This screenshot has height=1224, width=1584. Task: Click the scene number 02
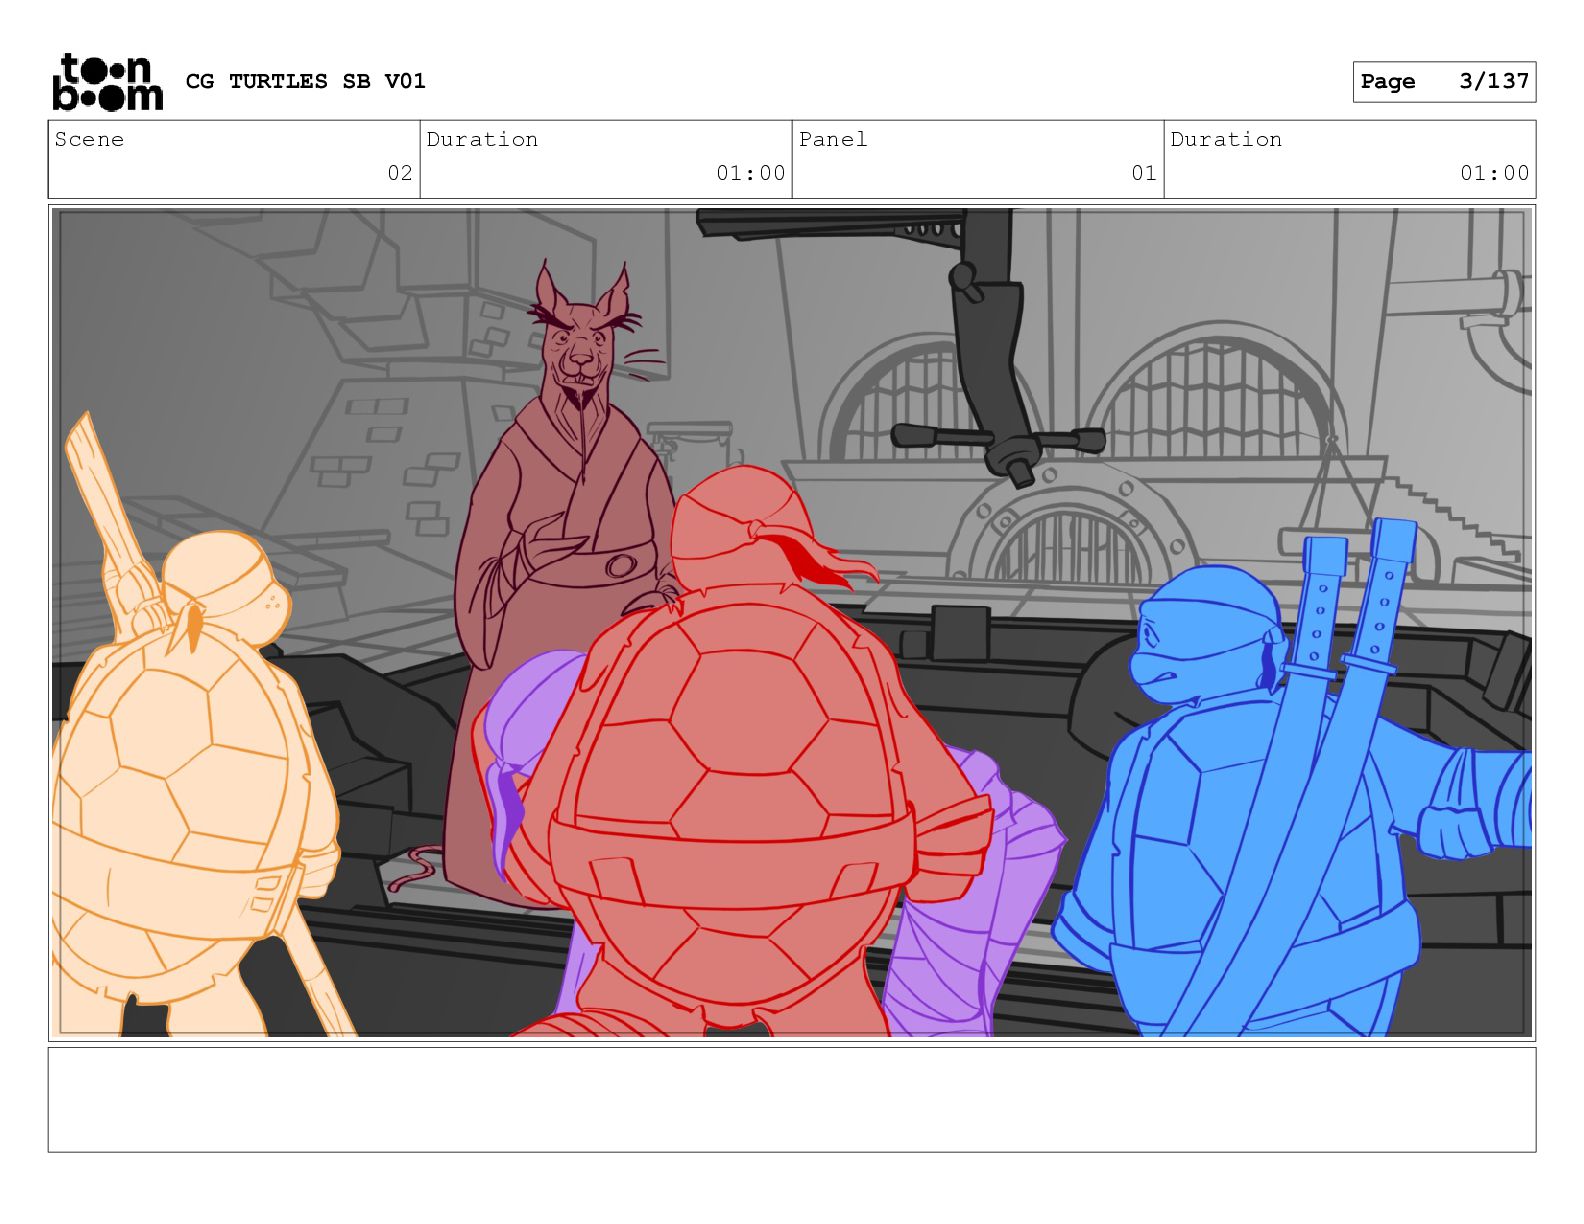click(x=400, y=173)
